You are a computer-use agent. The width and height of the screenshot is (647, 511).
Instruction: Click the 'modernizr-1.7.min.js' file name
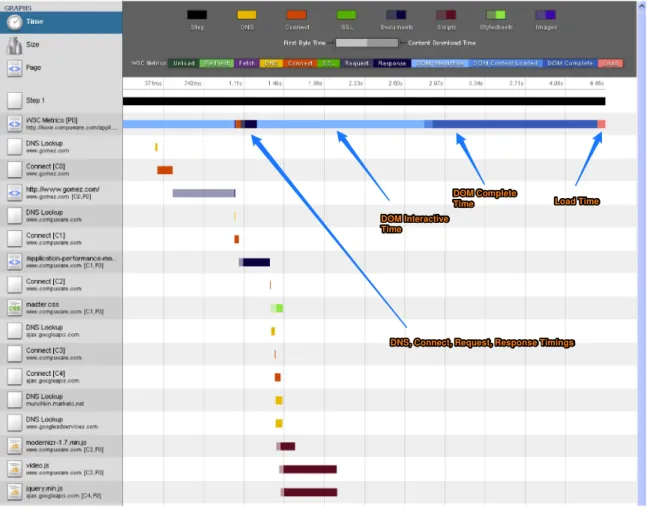point(56,442)
